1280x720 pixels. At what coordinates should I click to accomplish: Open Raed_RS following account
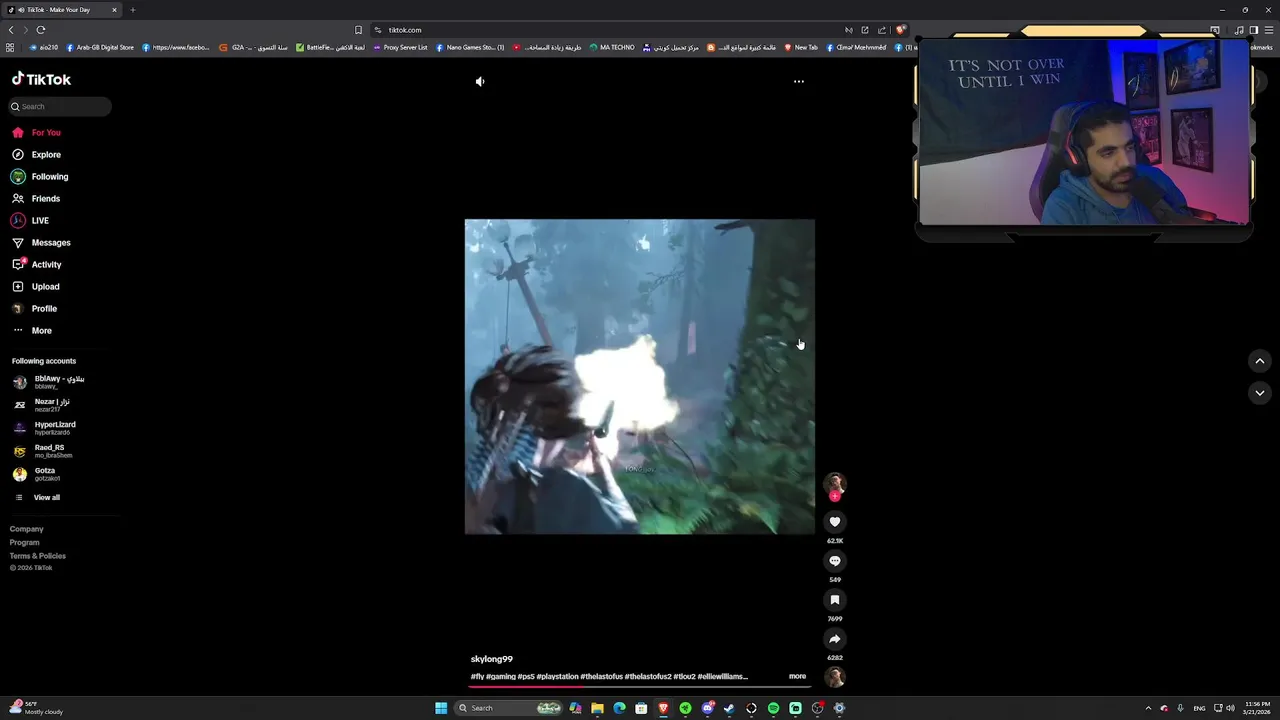[42, 451]
